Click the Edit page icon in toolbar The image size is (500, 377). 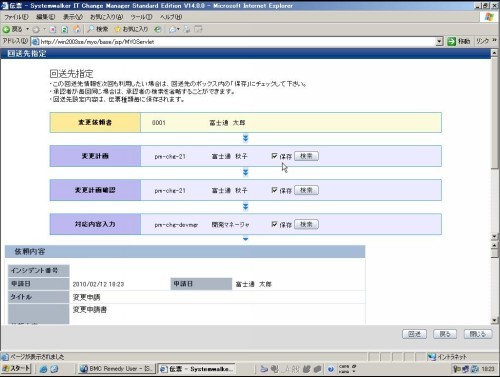(199, 29)
